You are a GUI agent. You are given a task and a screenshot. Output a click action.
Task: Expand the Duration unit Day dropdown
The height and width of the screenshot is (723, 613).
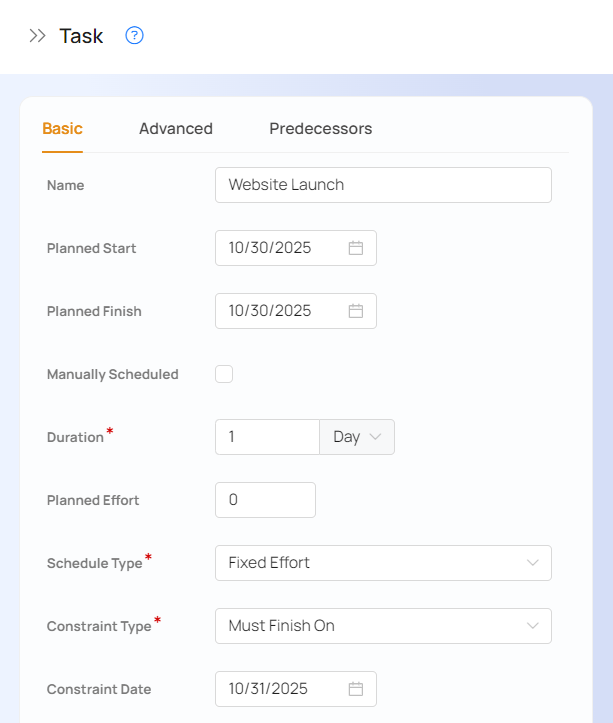click(x=357, y=437)
